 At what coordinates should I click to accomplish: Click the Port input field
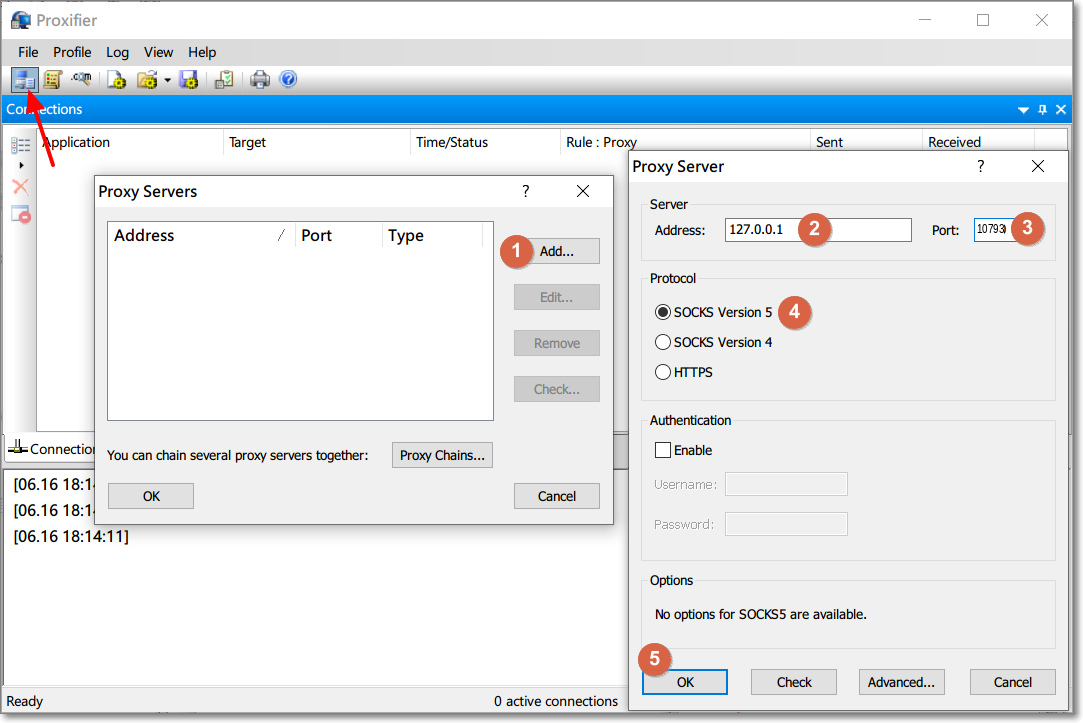[994, 230]
